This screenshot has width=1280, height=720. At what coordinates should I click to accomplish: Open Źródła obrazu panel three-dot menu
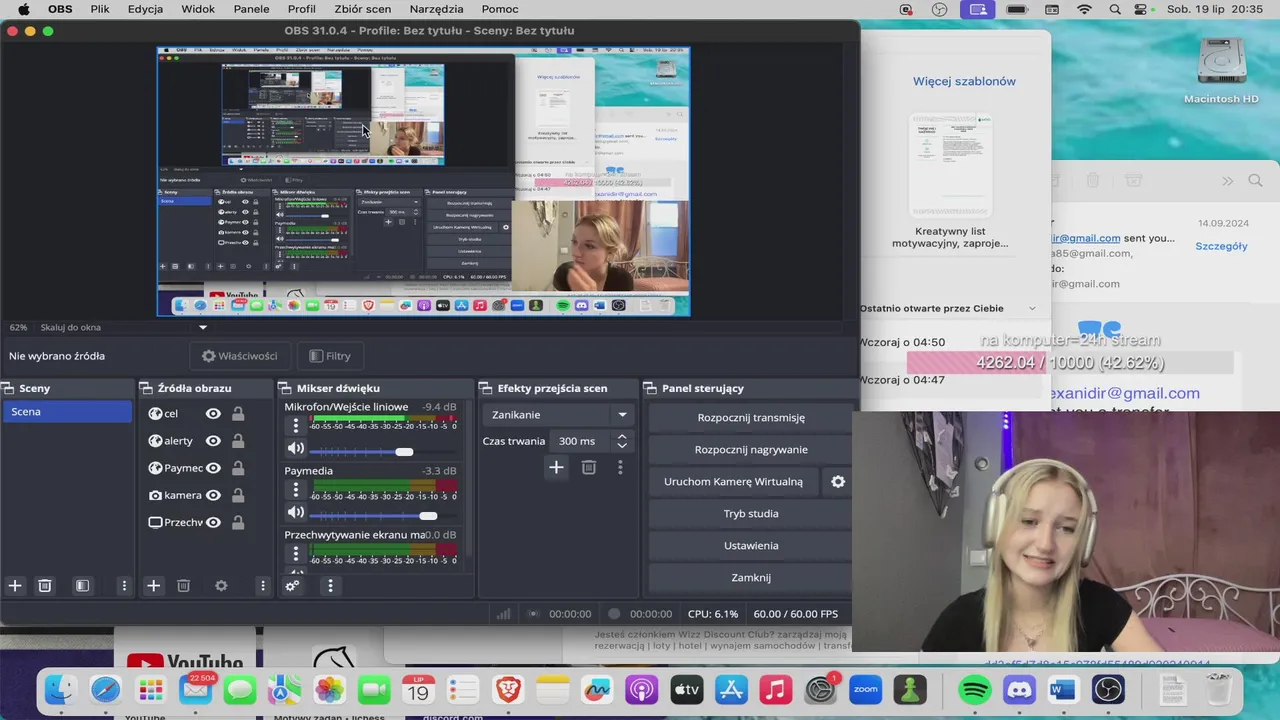pos(263,586)
